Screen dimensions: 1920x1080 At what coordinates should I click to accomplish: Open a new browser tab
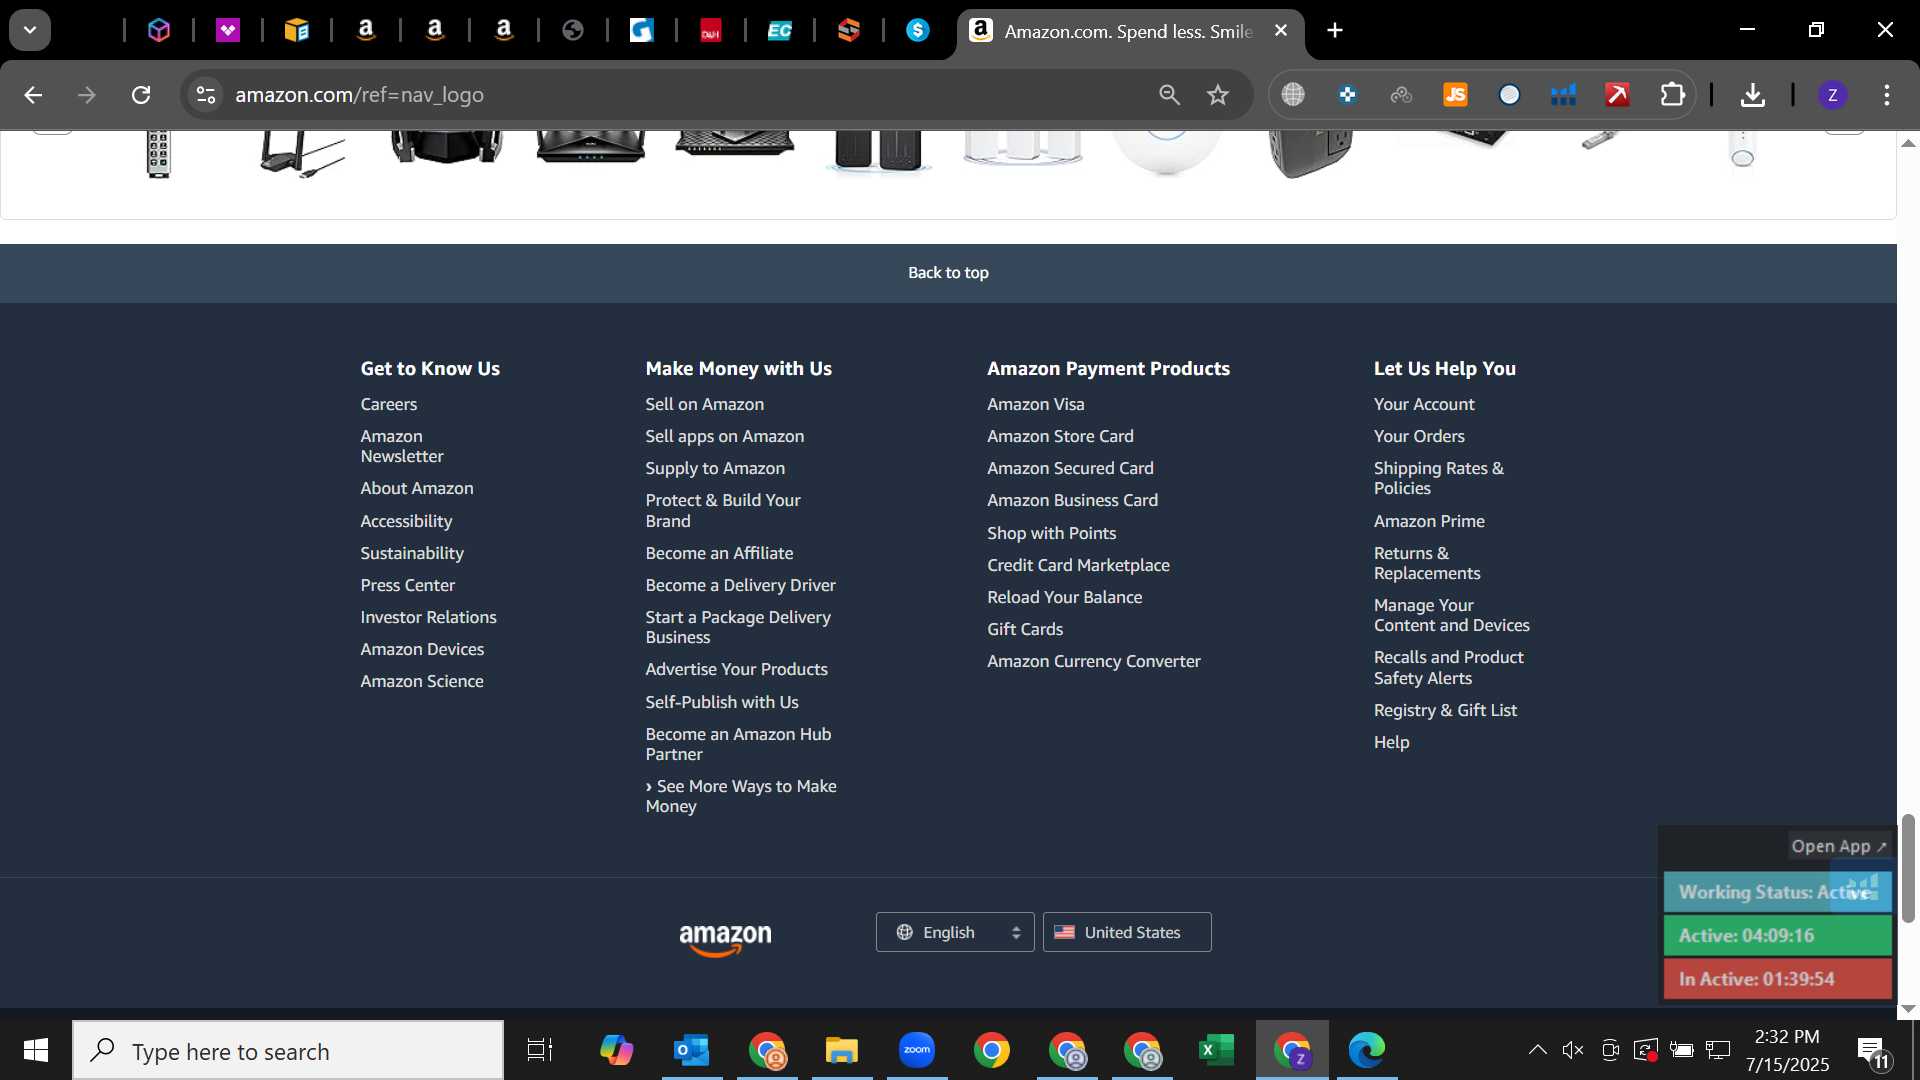point(1334,30)
